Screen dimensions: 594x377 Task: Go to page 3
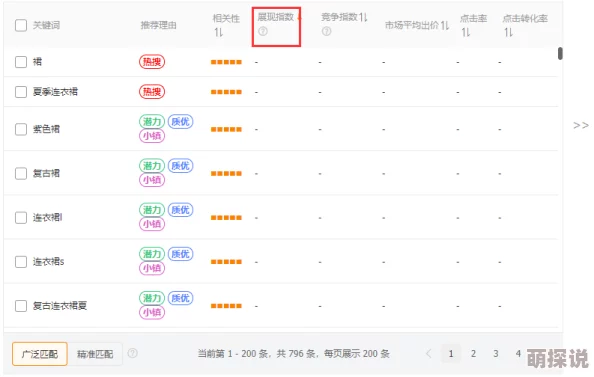click(496, 354)
